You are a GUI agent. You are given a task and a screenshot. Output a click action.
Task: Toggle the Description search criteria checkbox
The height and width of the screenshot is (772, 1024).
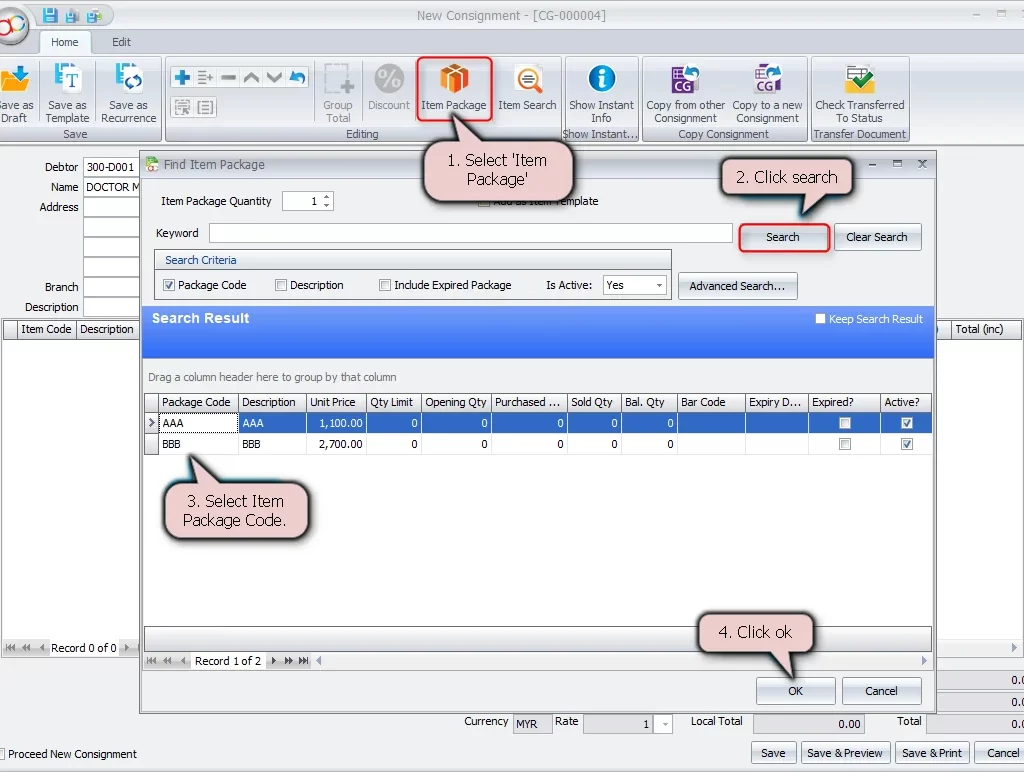pos(281,285)
